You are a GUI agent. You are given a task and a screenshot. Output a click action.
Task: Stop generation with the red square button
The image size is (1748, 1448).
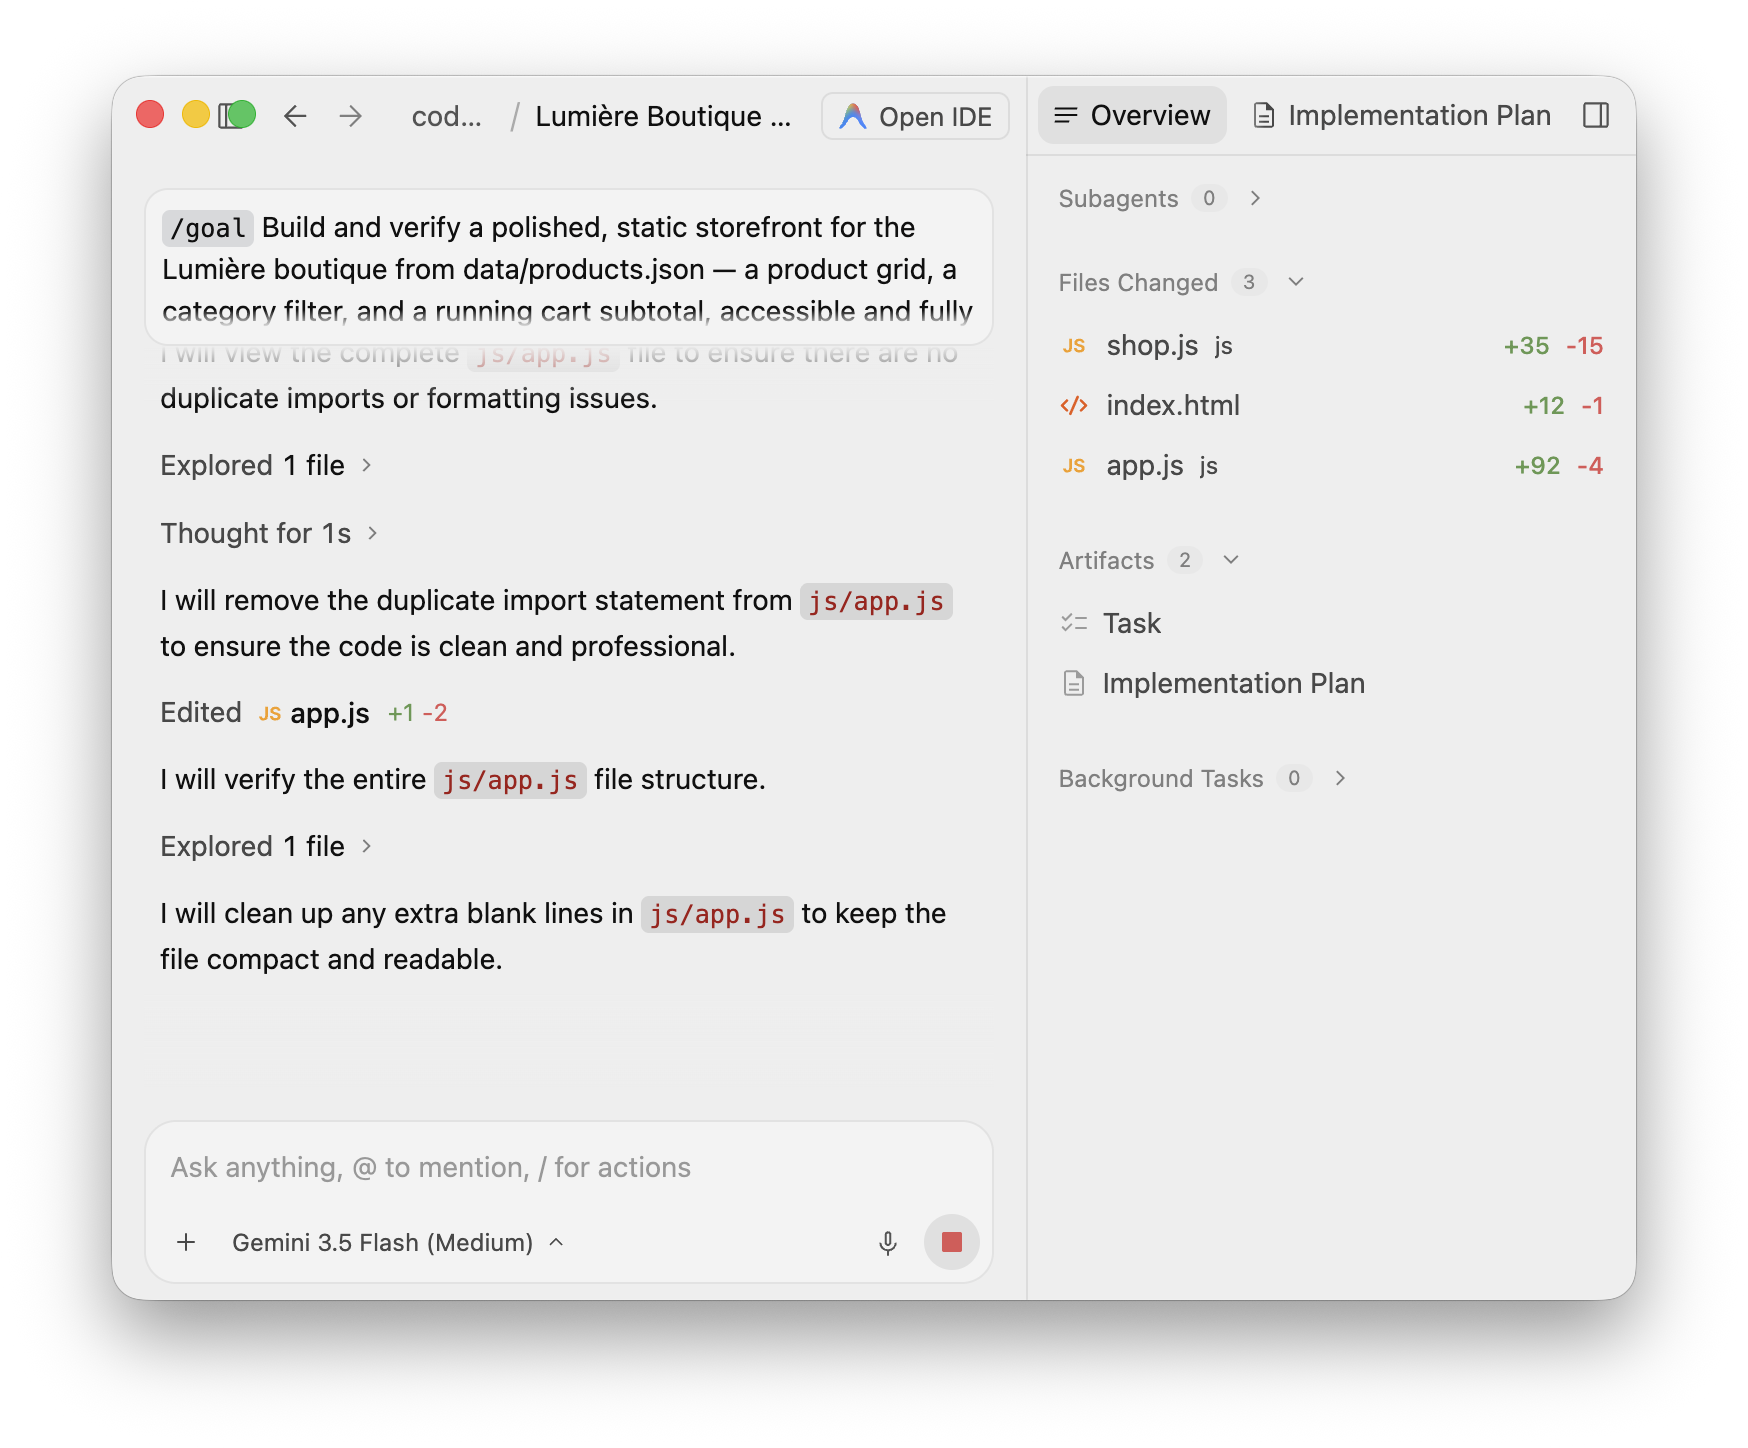pos(952,1242)
